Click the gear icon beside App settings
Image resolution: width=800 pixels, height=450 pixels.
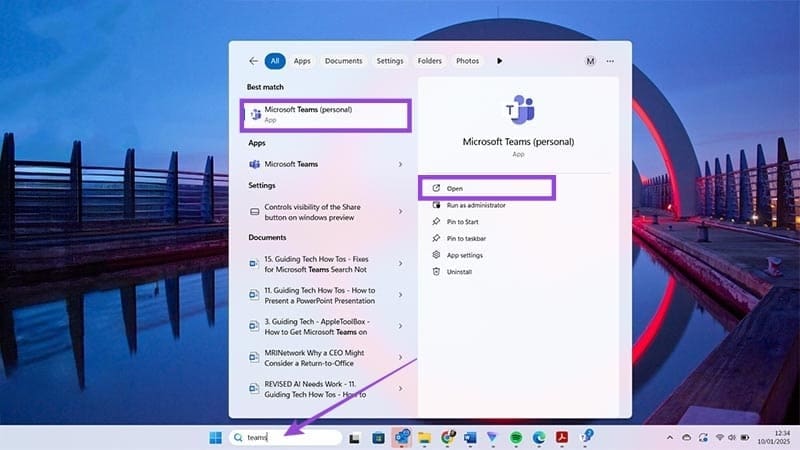[x=436, y=255]
